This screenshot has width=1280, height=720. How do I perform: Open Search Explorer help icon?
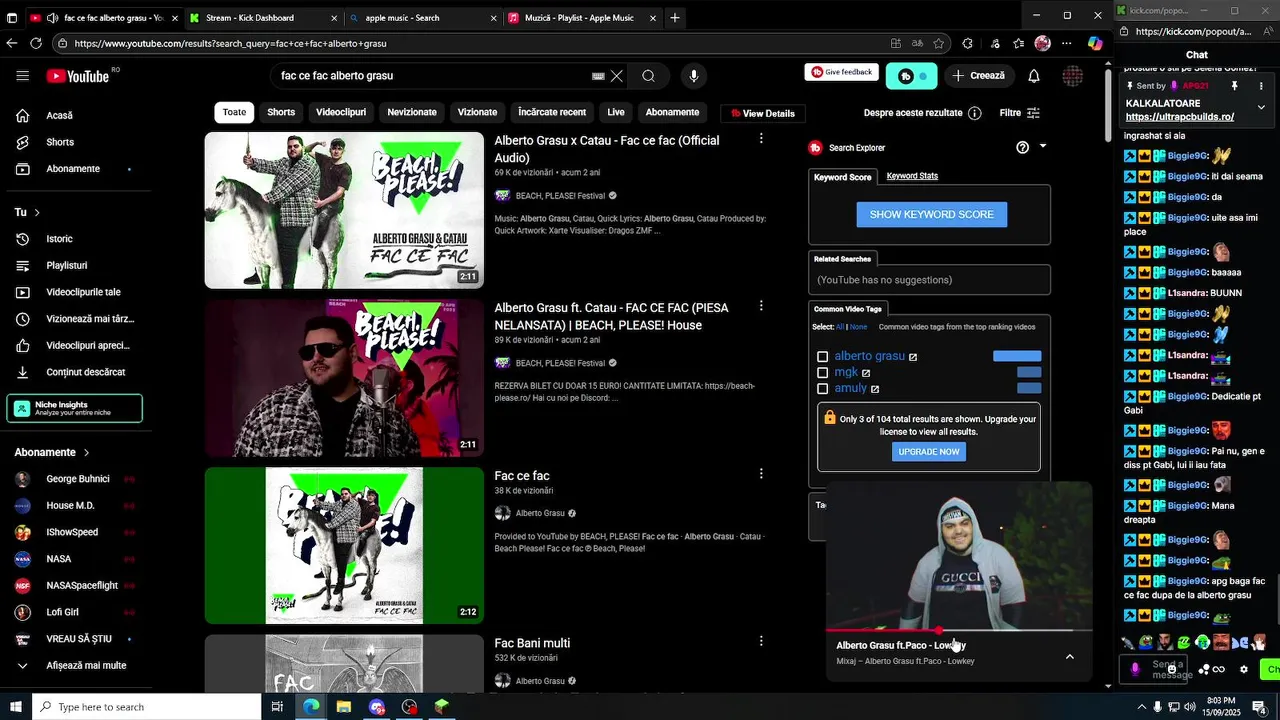[x=1022, y=147]
